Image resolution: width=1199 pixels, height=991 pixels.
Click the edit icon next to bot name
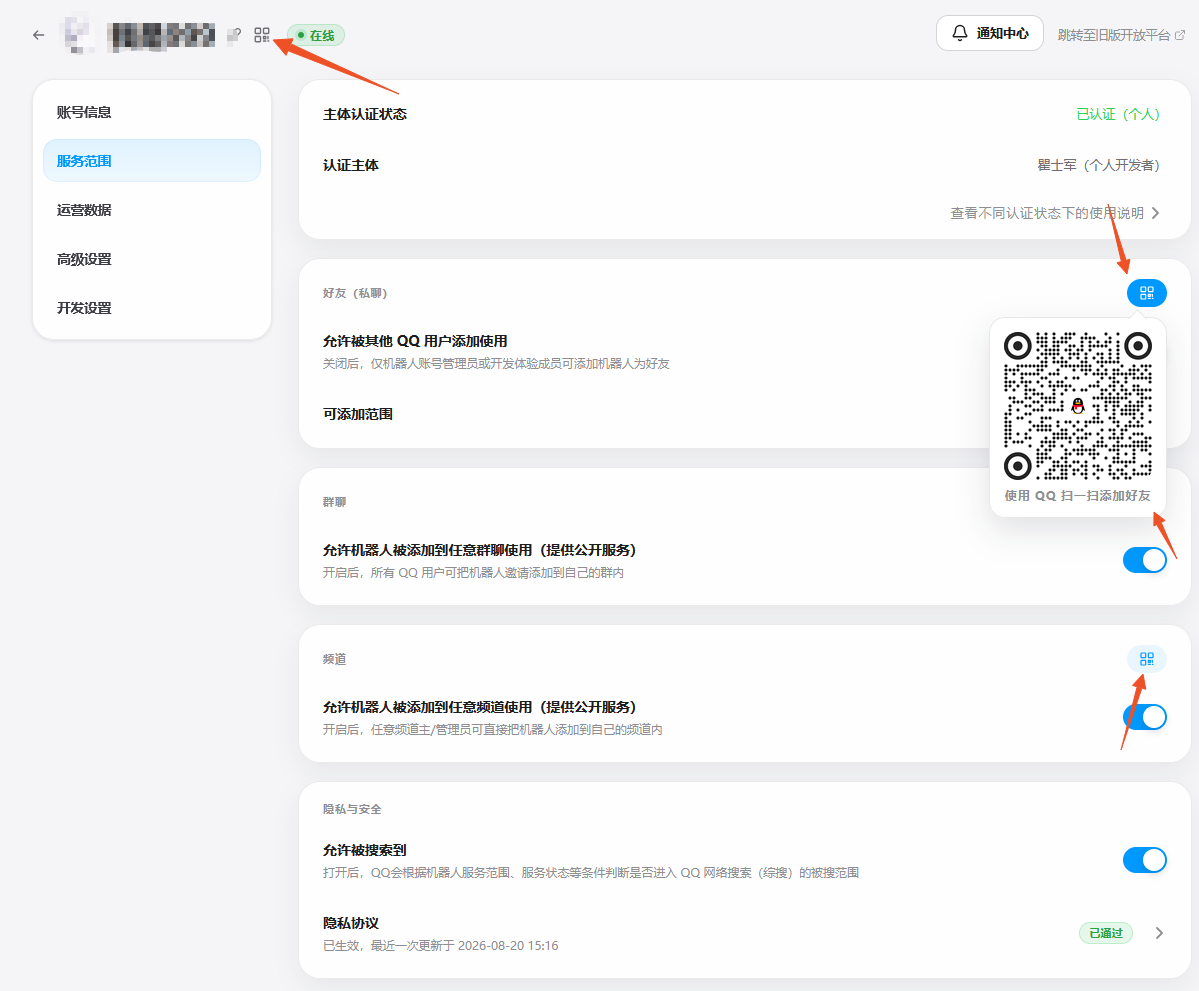235,35
